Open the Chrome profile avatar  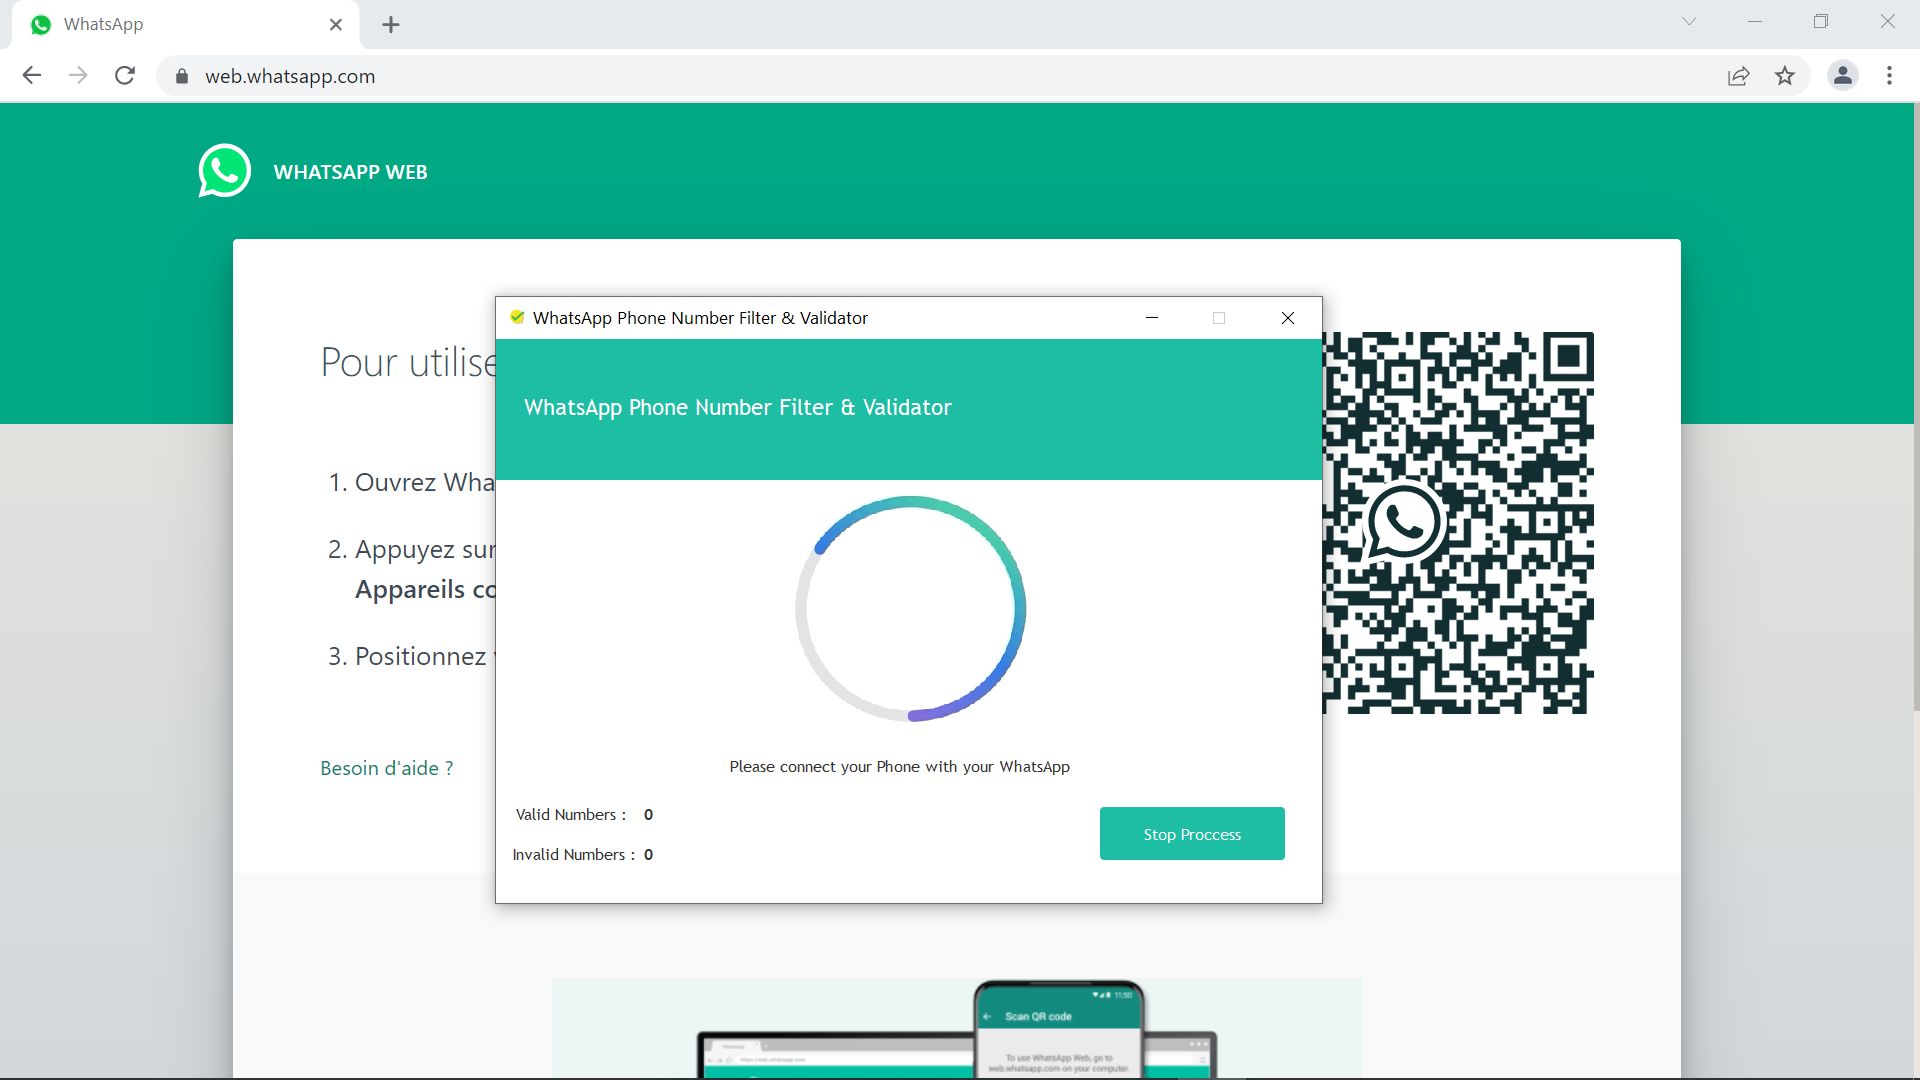click(1843, 76)
